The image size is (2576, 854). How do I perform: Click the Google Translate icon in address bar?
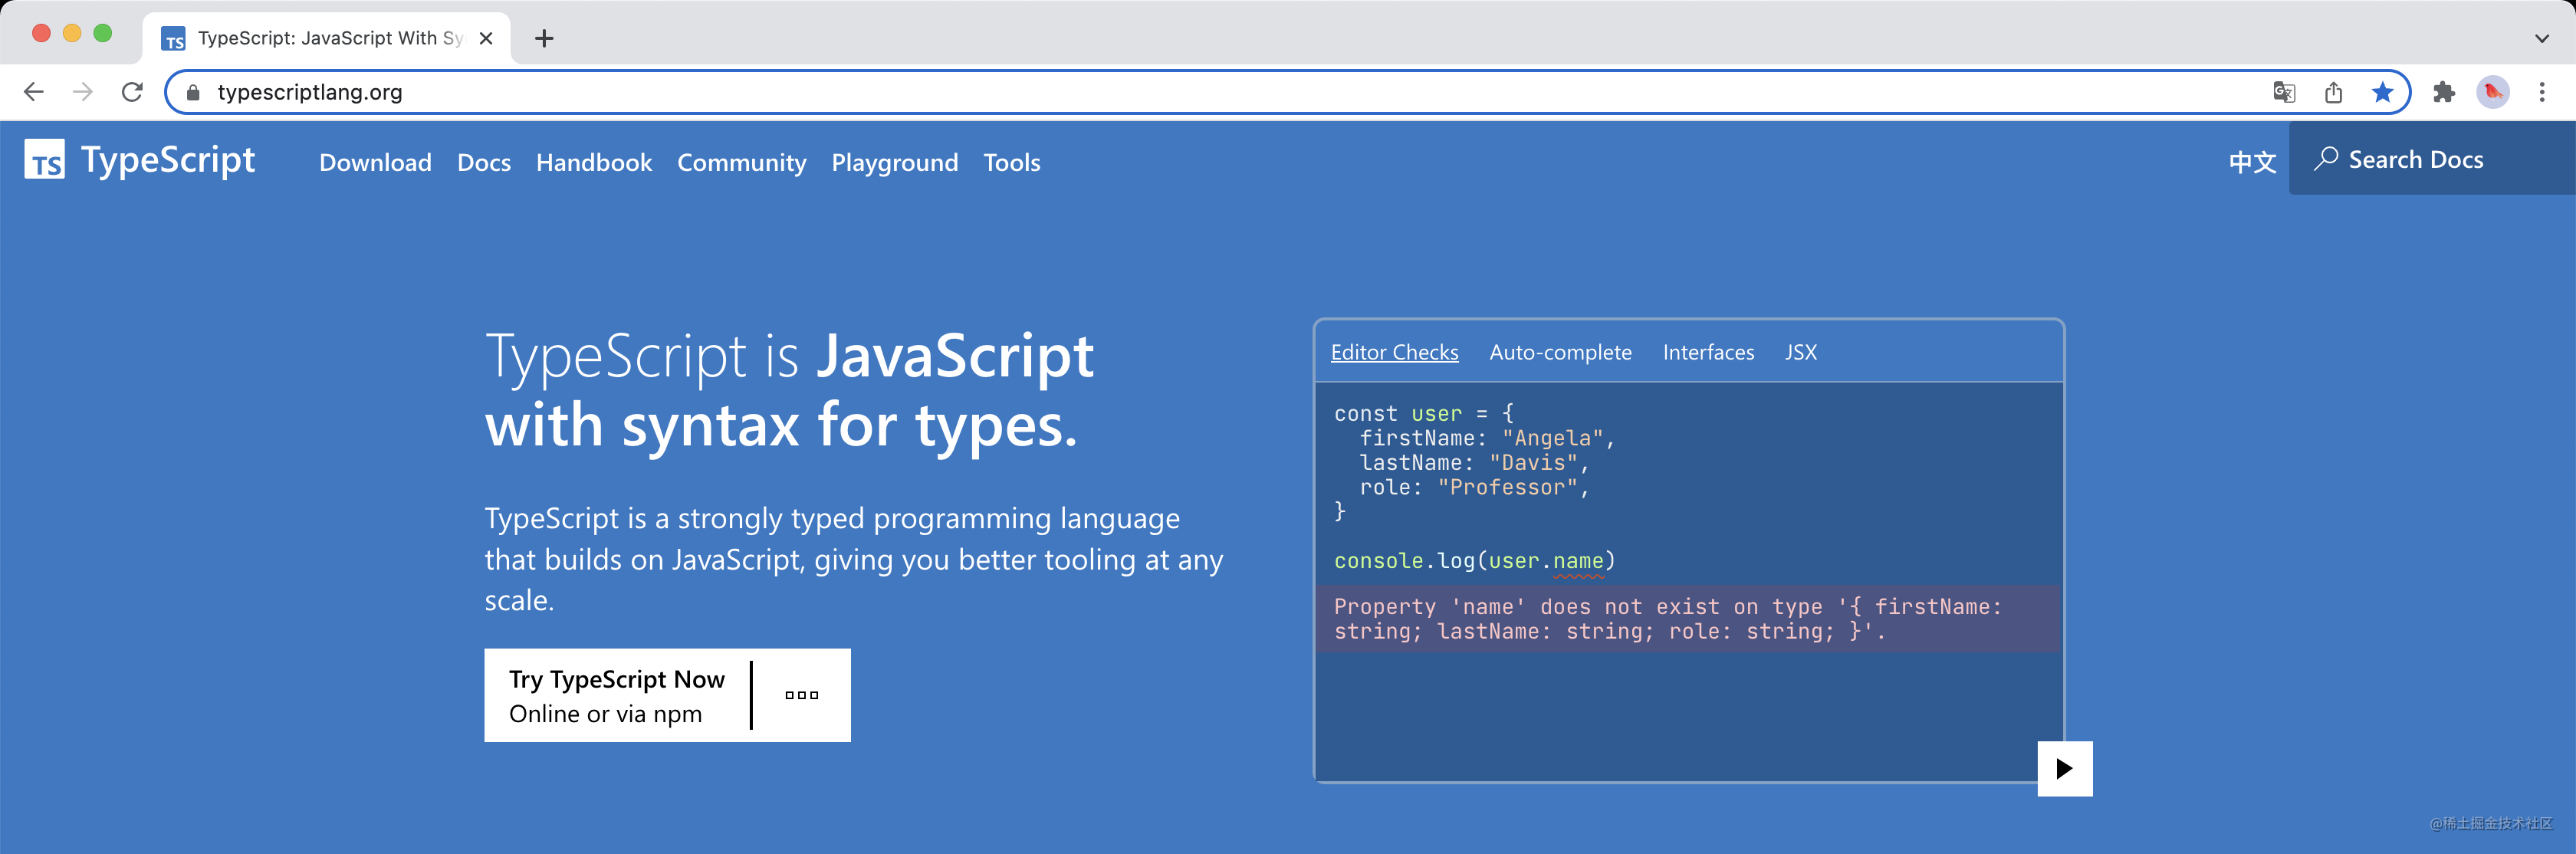(x=2283, y=92)
